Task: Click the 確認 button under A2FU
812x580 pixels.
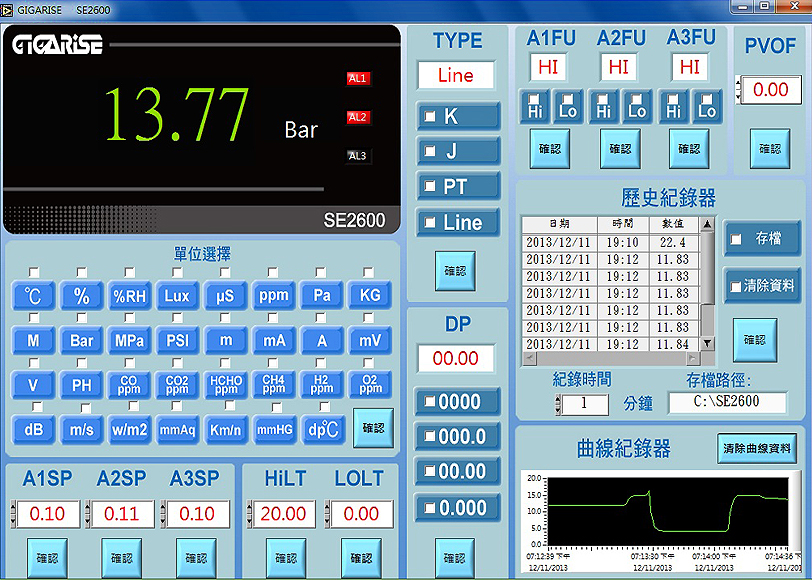Action: (620, 149)
